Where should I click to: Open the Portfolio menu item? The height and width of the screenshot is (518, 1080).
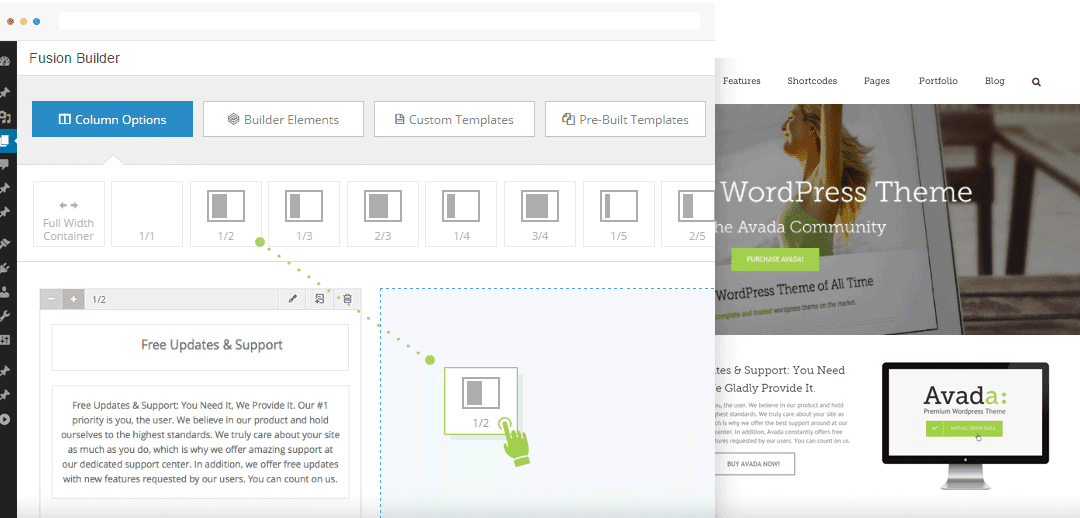click(938, 81)
